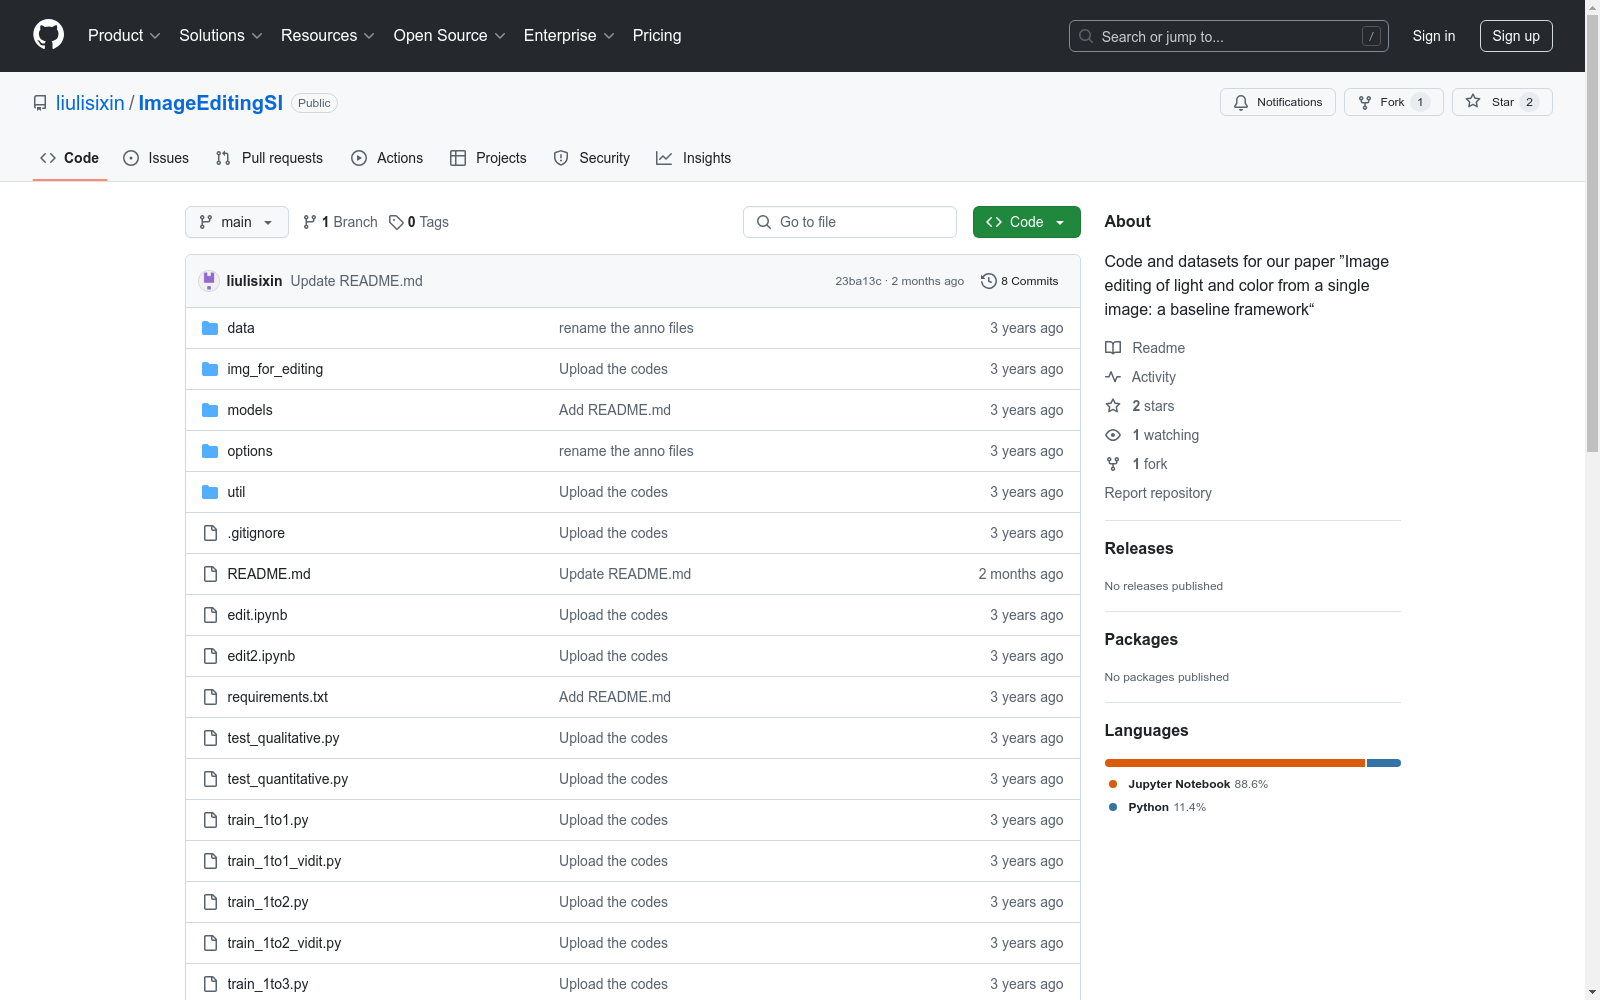Switch to the Actions tab
This screenshot has height=1000, width=1600.
click(387, 158)
